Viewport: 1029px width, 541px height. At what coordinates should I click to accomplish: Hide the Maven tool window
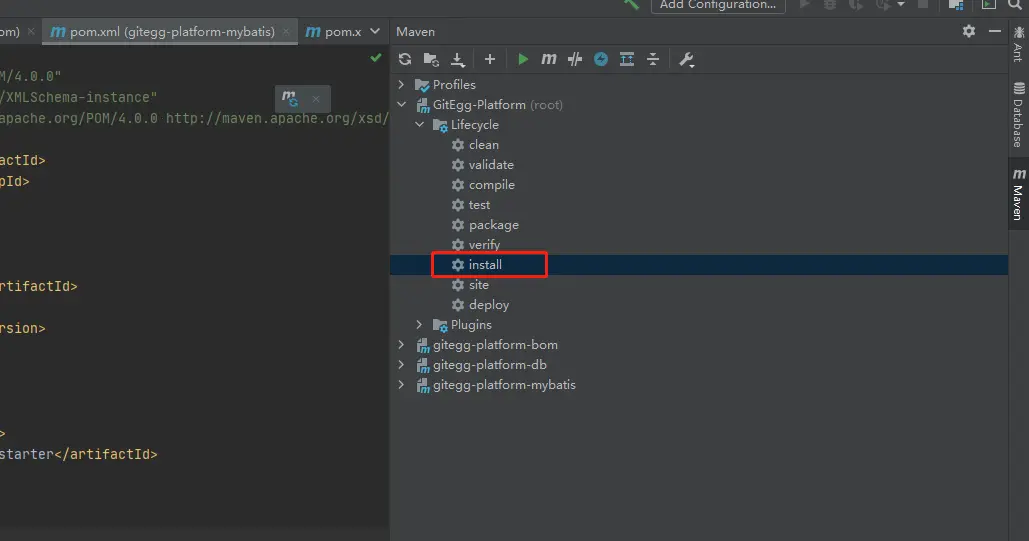[995, 31]
